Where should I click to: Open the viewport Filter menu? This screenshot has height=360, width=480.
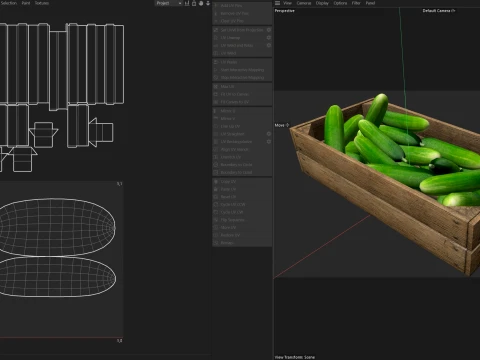click(x=356, y=3)
